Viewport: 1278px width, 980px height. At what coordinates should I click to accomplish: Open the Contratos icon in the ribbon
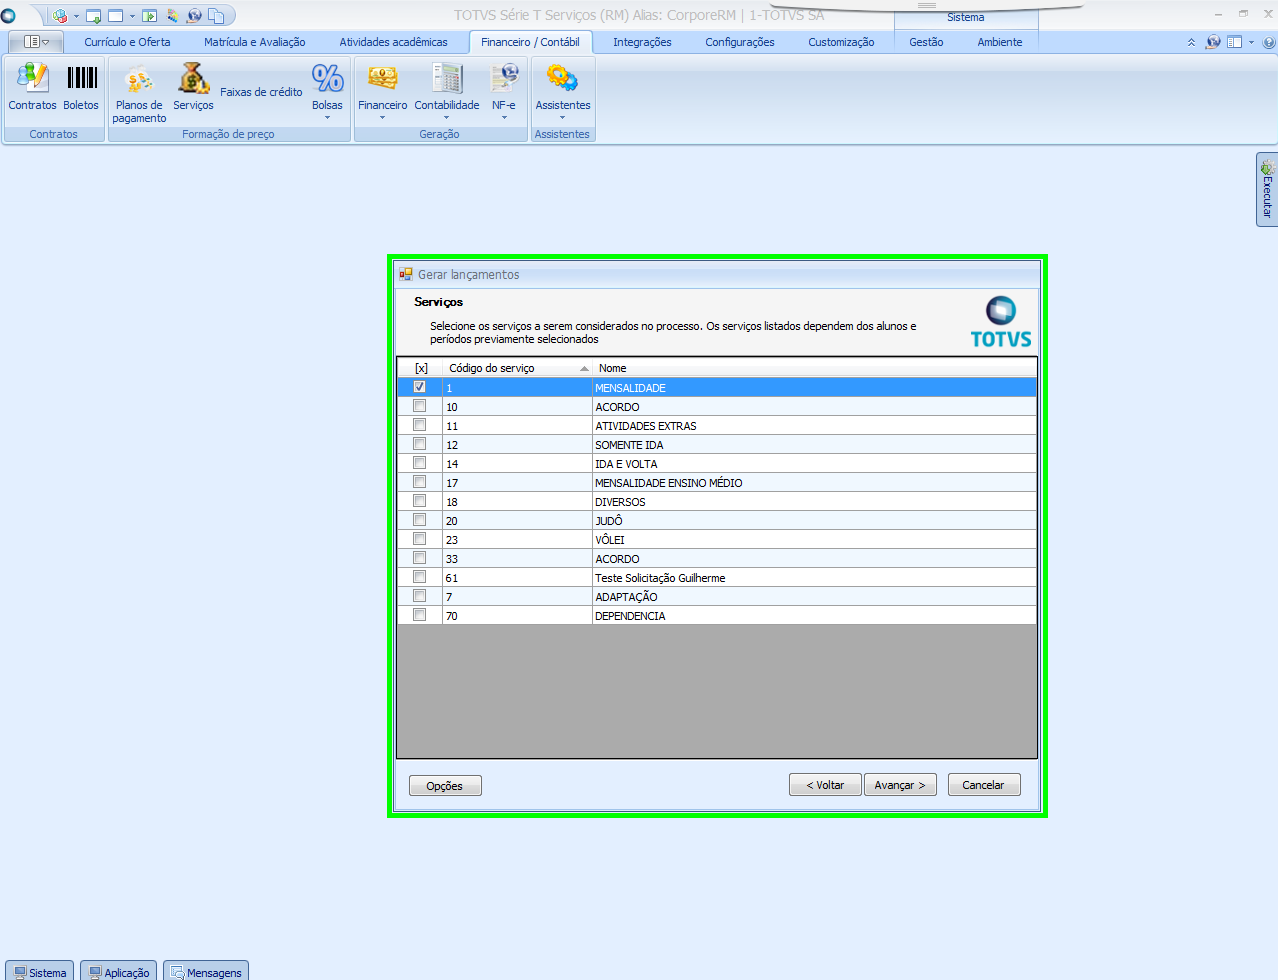coord(33,78)
